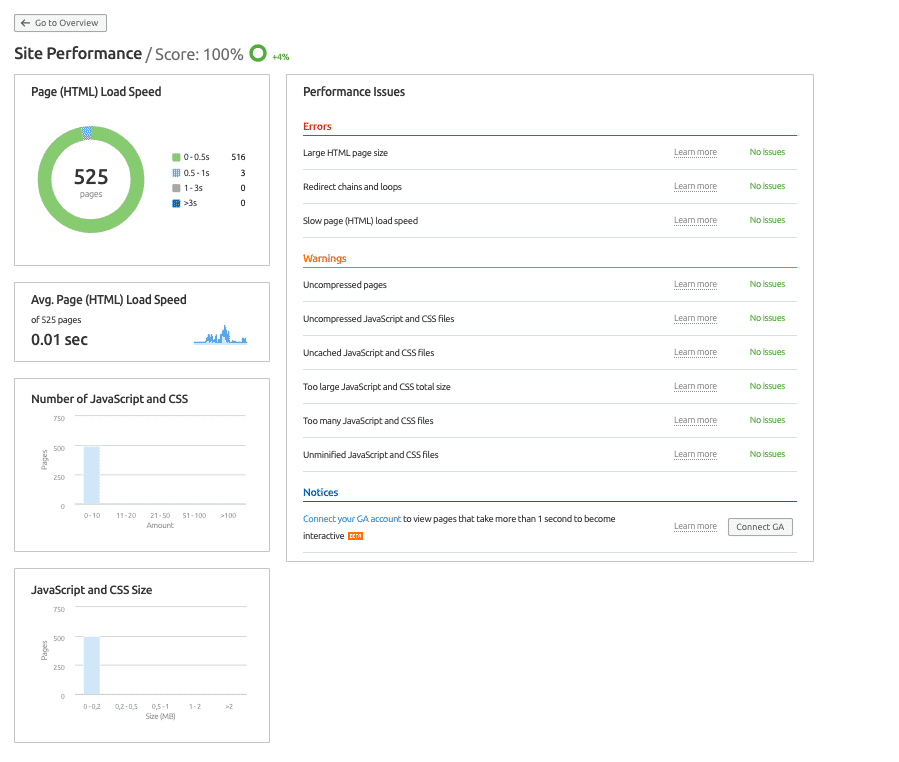Click Learn more for Large HTML page size

click(695, 153)
